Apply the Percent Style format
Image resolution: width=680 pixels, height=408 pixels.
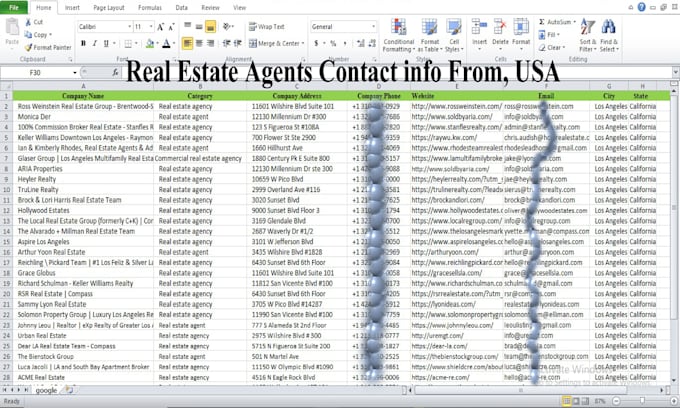coord(333,43)
